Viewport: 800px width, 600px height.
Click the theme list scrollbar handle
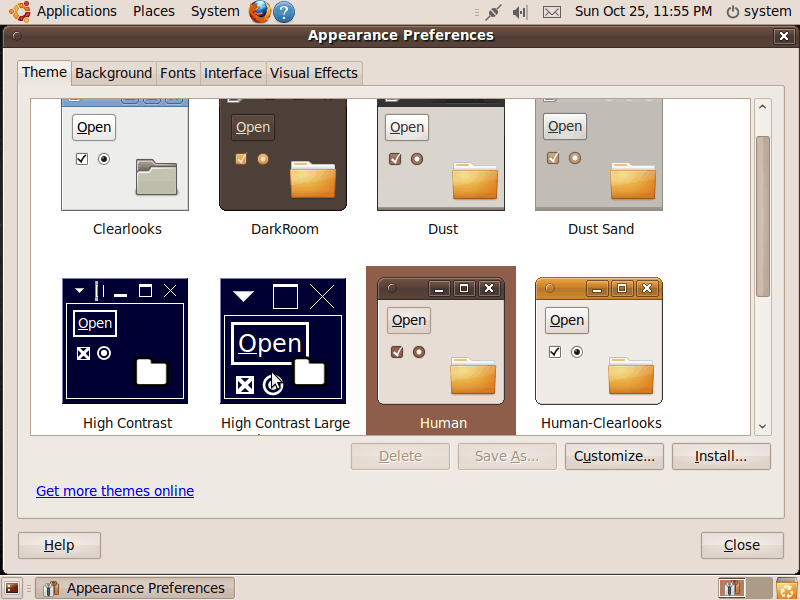pos(763,216)
